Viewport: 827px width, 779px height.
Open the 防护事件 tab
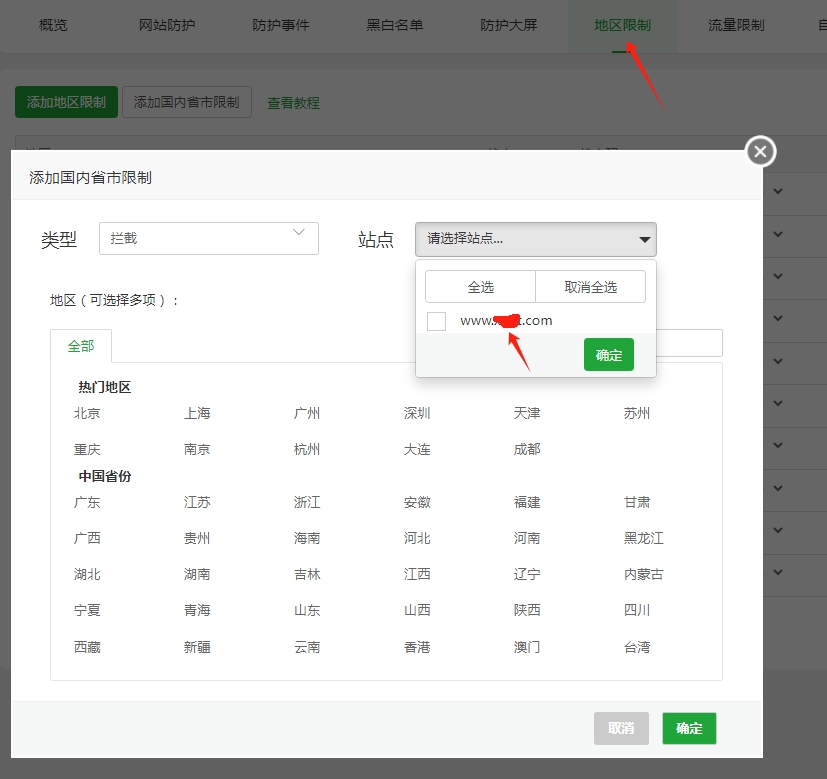tap(281, 25)
